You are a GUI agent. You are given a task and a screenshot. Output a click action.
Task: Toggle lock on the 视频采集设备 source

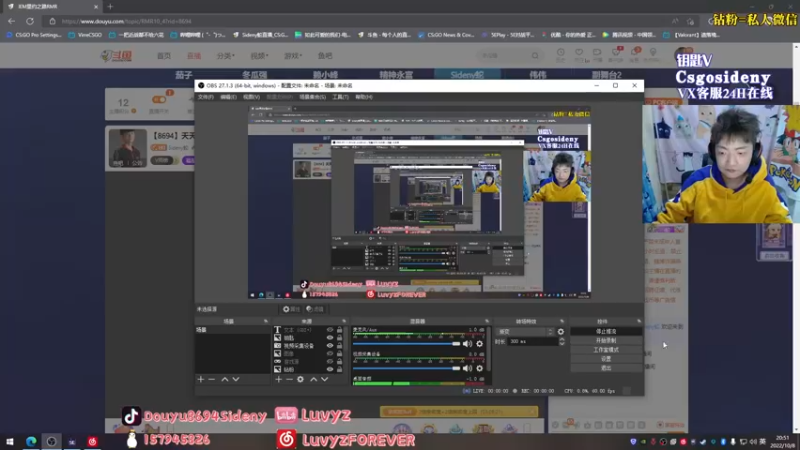tap(340, 346)
